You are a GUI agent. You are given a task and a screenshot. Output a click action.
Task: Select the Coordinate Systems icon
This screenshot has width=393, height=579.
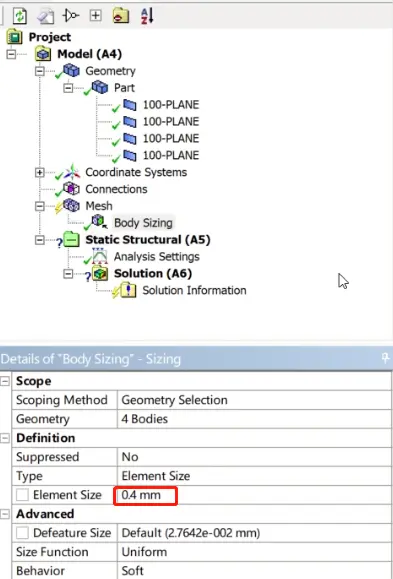72,172
